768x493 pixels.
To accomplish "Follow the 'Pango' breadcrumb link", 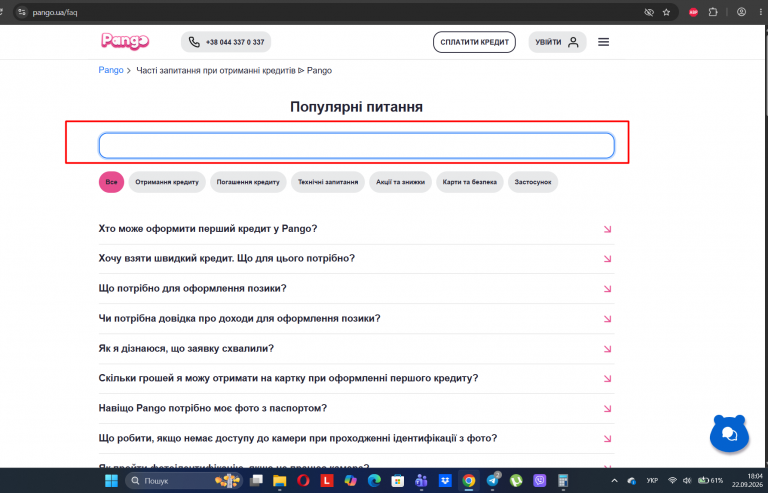I will [111, 70].
